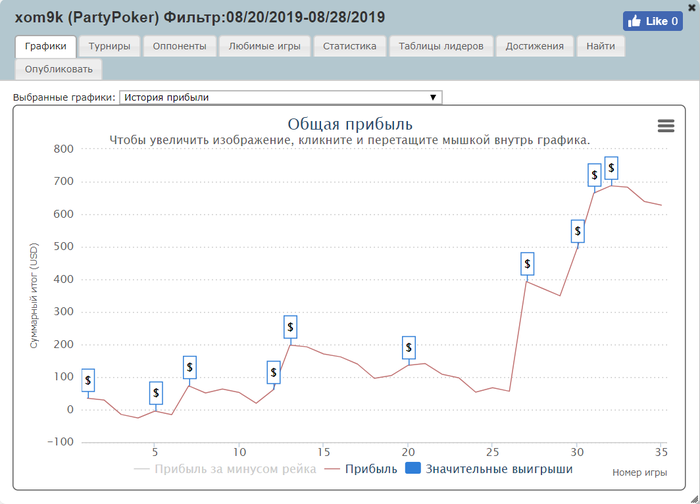Click the $ win flag at game 1
Screen dimensions: 700x504
(88, 380)
